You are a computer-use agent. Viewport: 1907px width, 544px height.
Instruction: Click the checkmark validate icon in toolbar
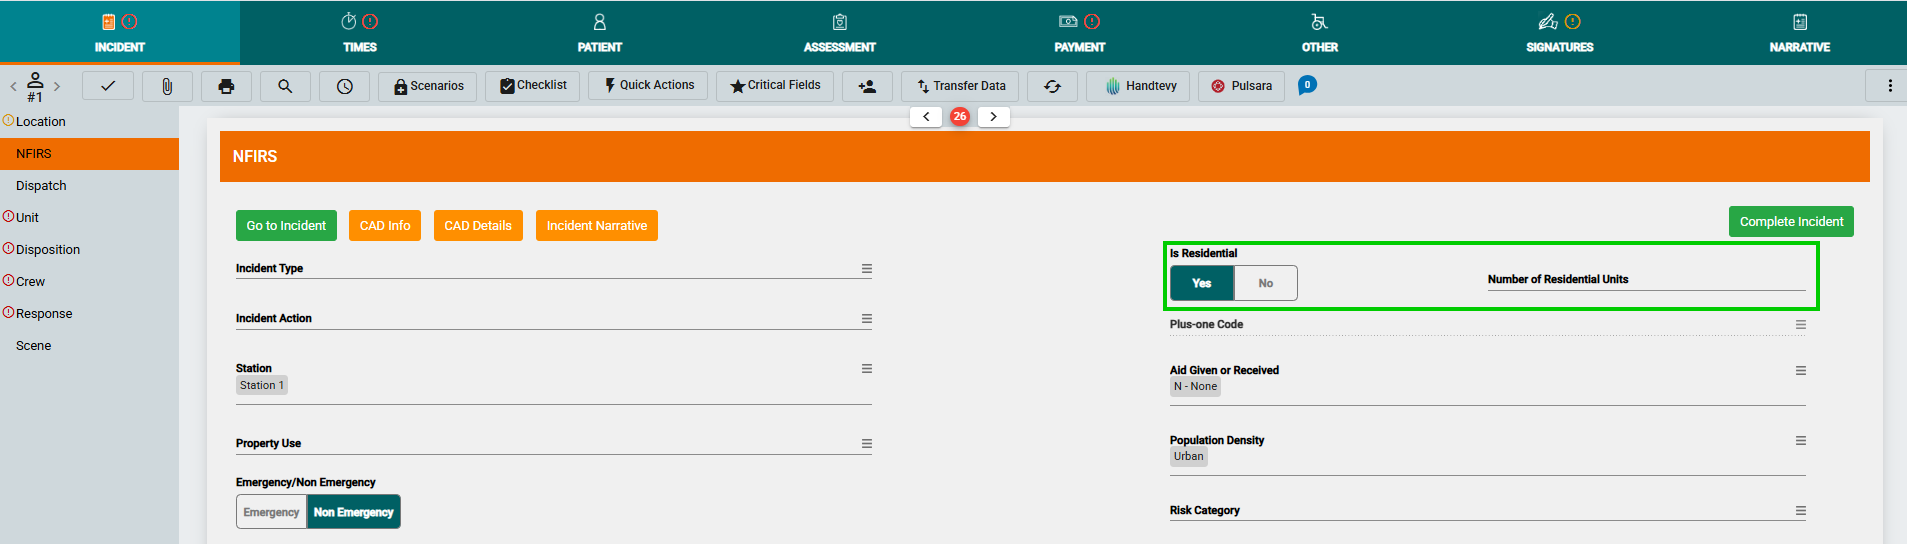(x=108, y=86)
